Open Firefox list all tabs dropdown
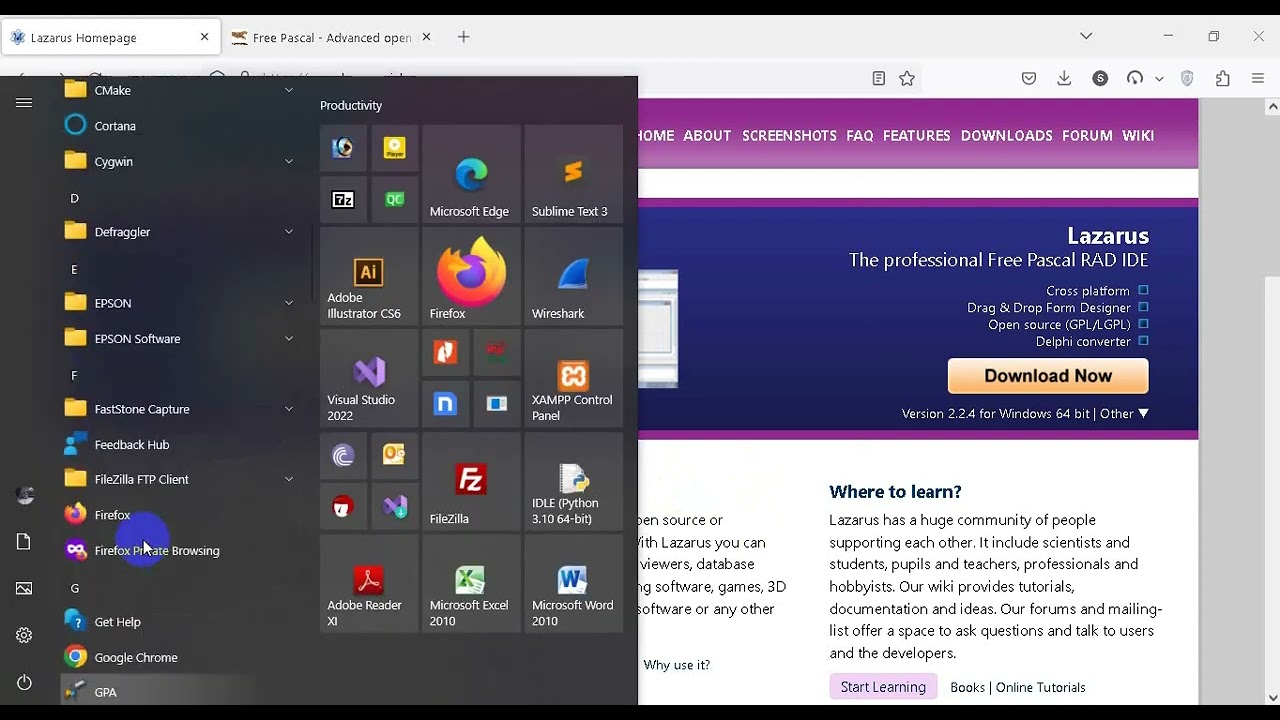Screen dimensions: 1280x720 click(1086, 36)
